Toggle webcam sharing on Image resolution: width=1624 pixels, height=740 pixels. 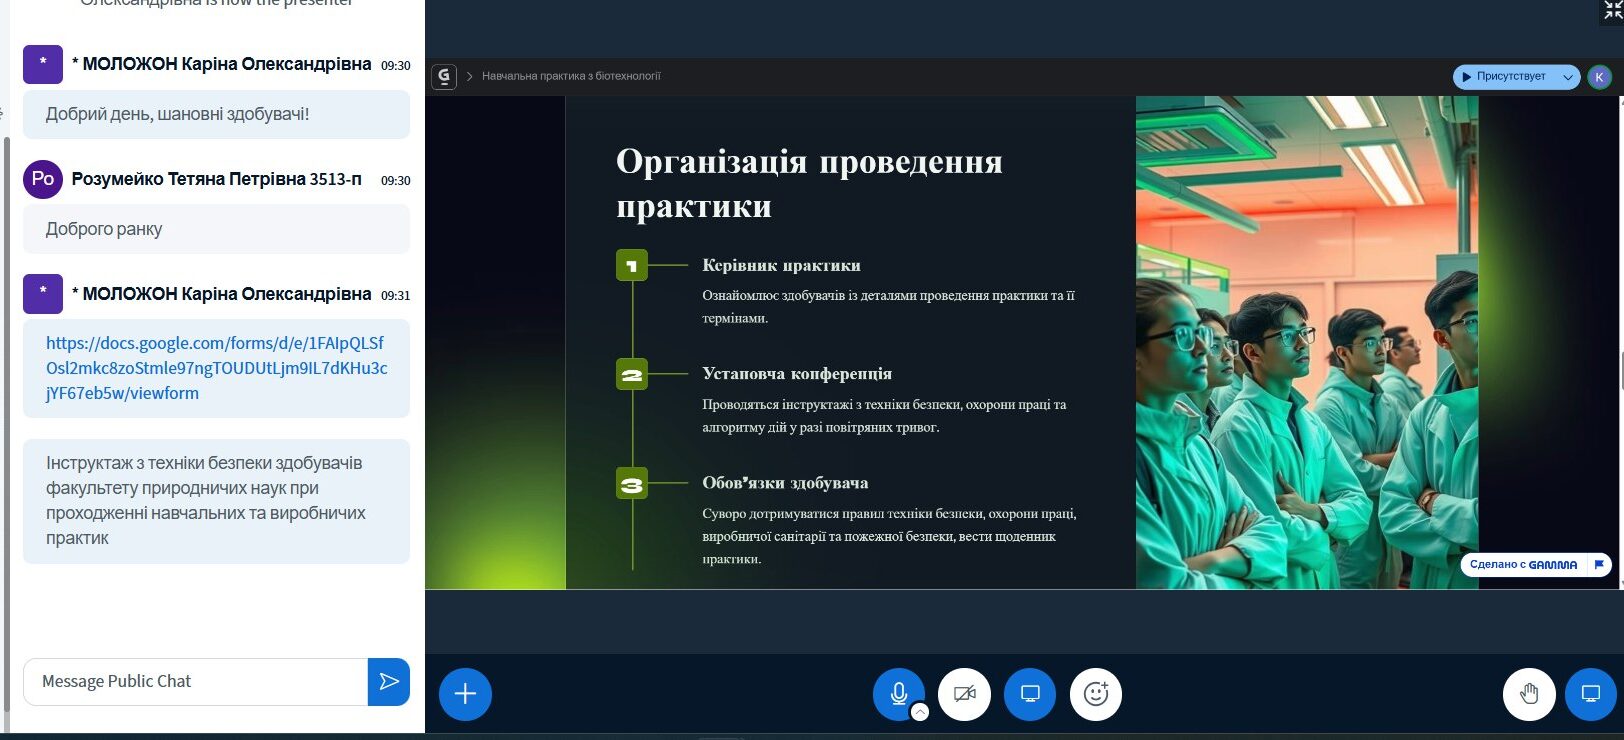point(964,694)
